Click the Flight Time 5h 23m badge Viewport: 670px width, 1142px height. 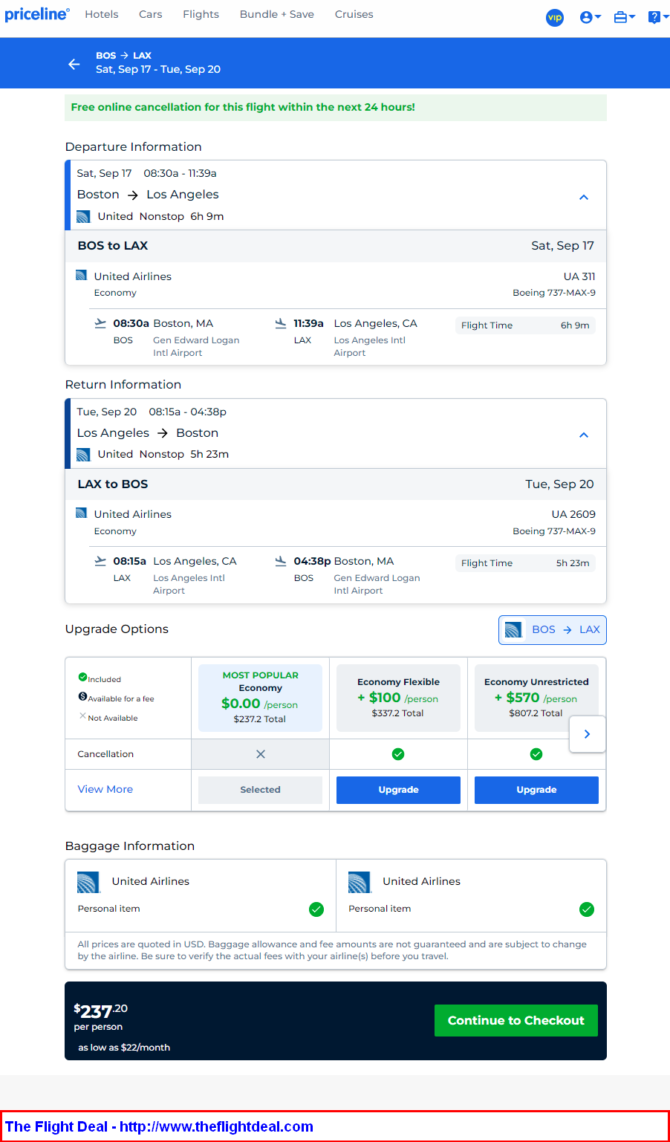pos(525,564)
